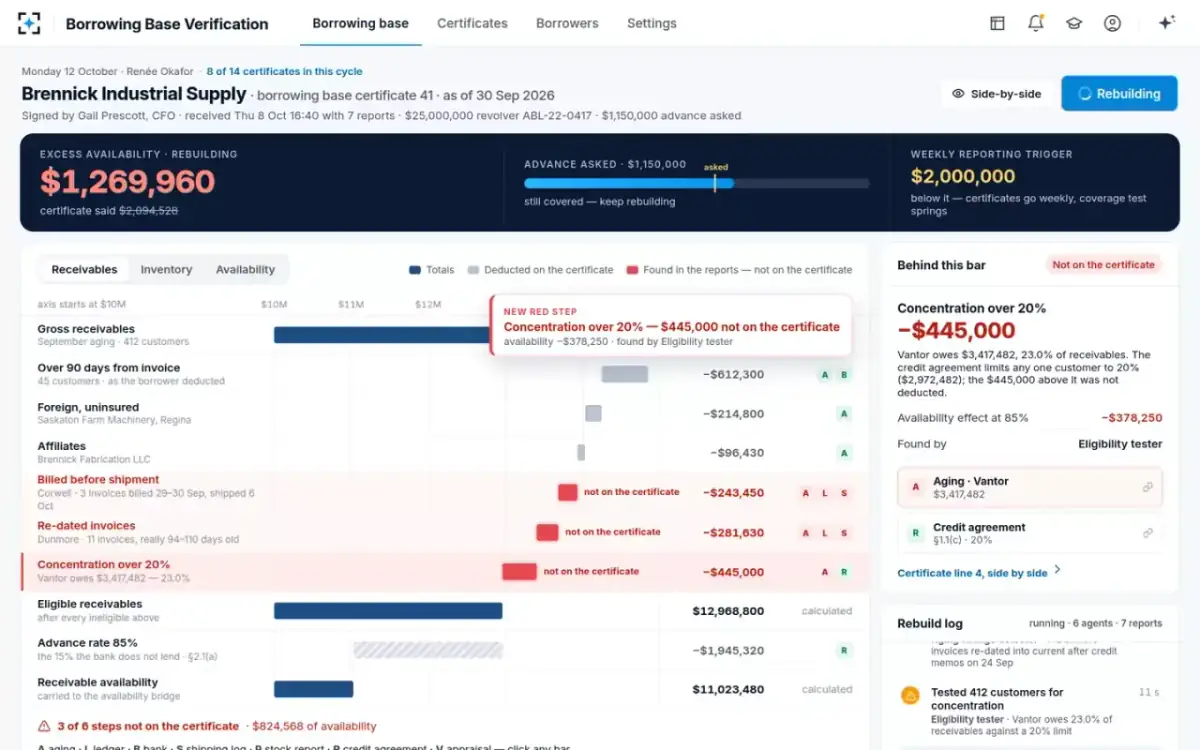The height and width of the screenshot is (750, 1200).
Task: Click the A badge in Re-dated invoices row
Action: pyautogui.click(x=806, y=533)
